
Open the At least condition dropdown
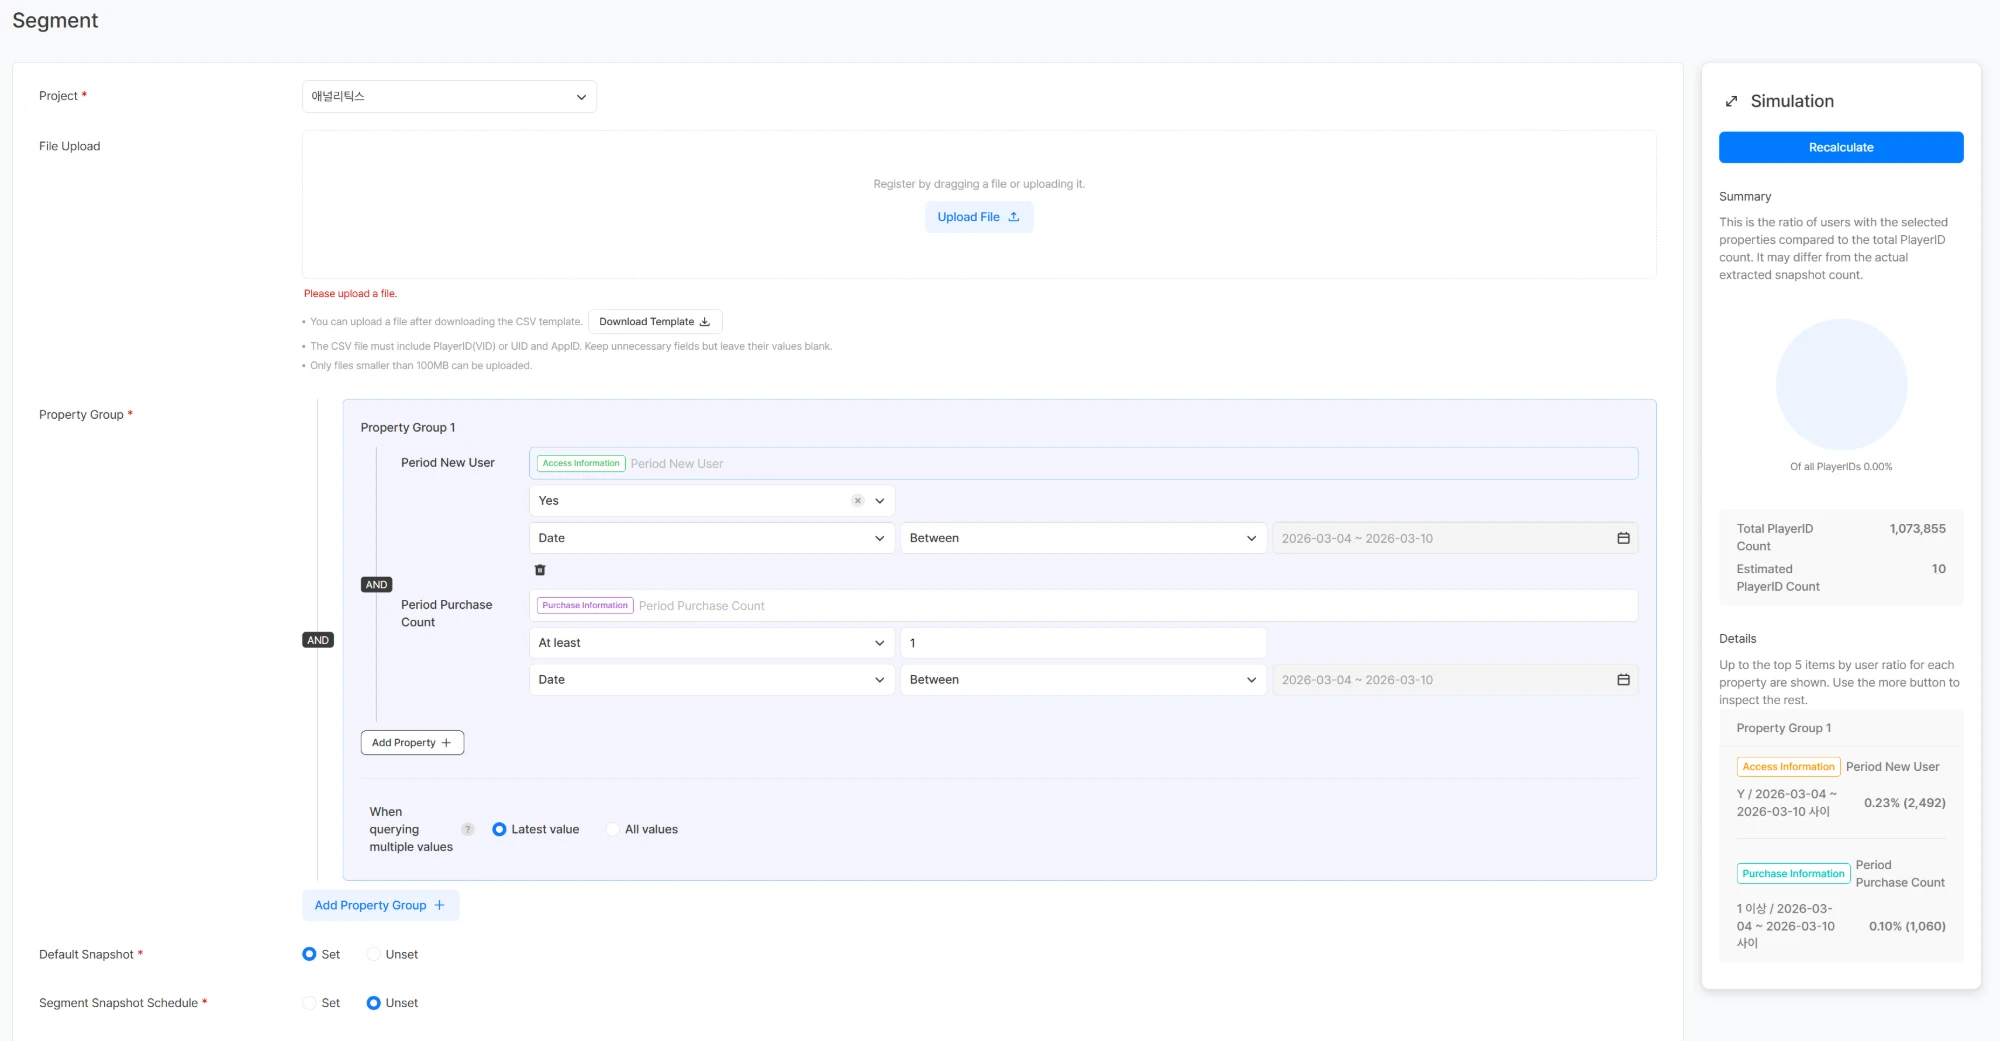(712, 643)
